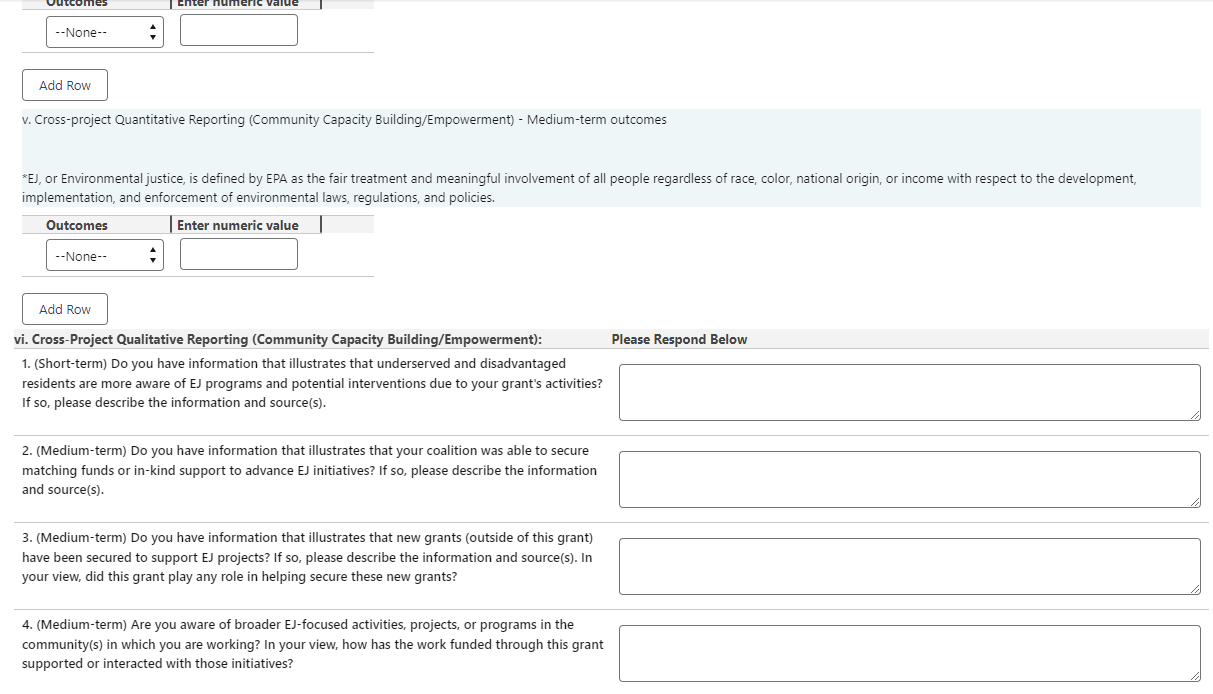Image resolution: width=1213 pixels, height=694 pixels.
Task: Click the response box for question 1 Short-term
Action: (910, 392)
